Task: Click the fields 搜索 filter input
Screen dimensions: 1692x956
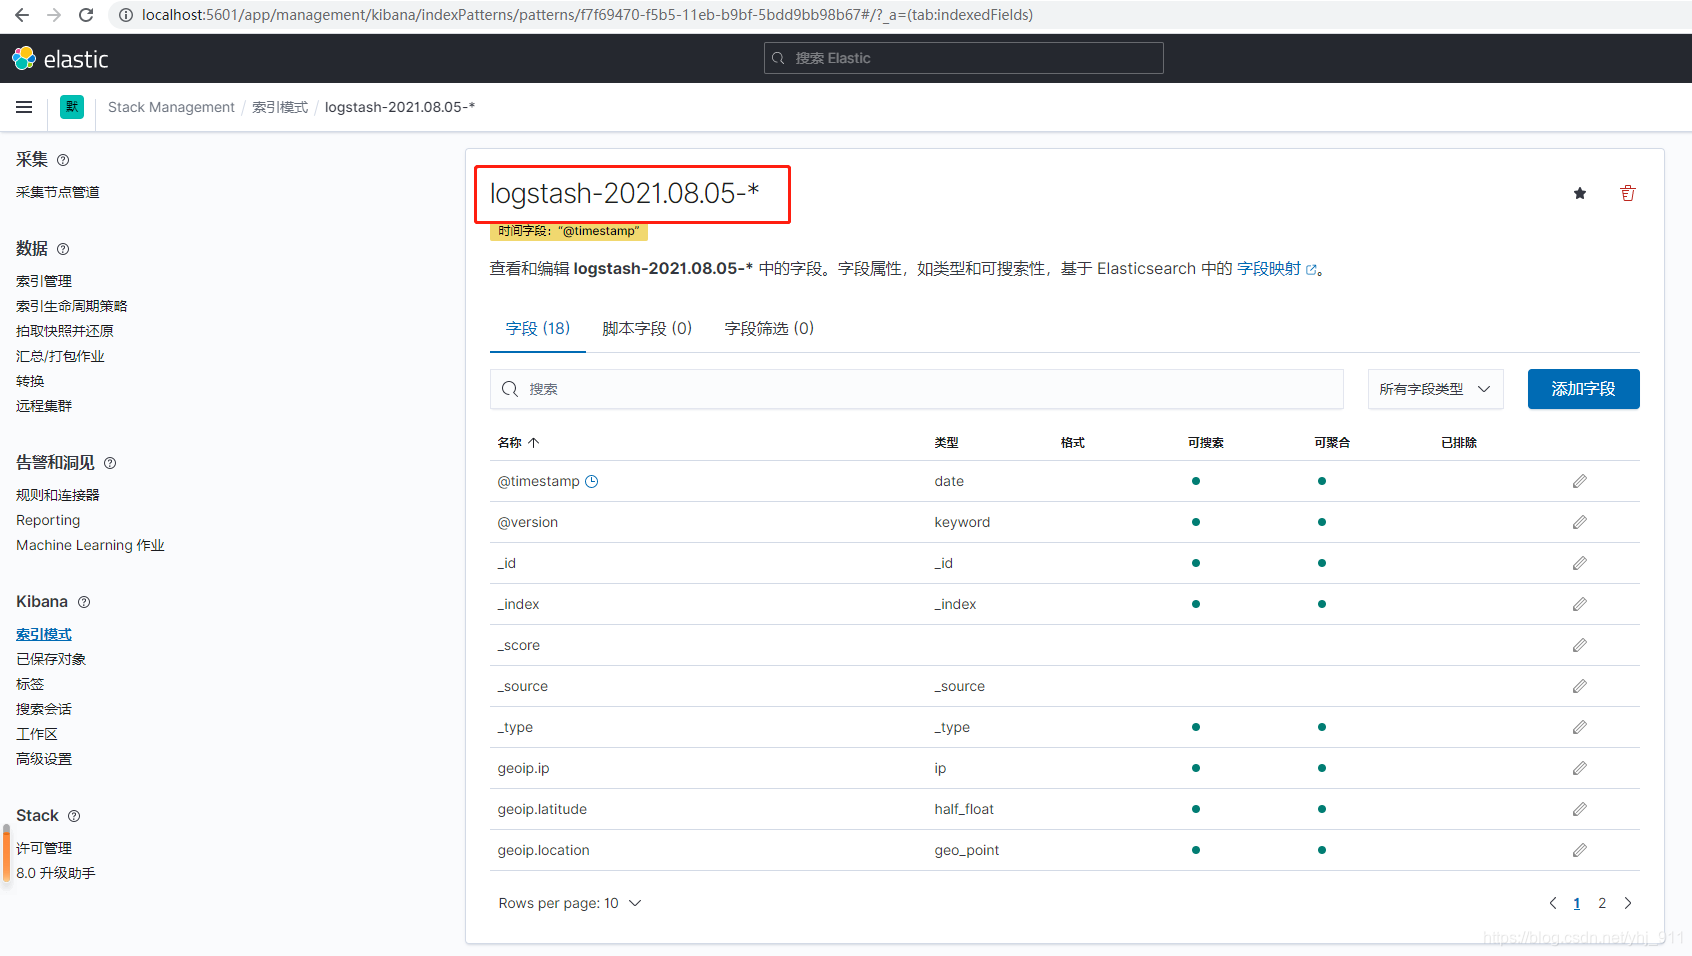Action: click(x=917, y=389)
